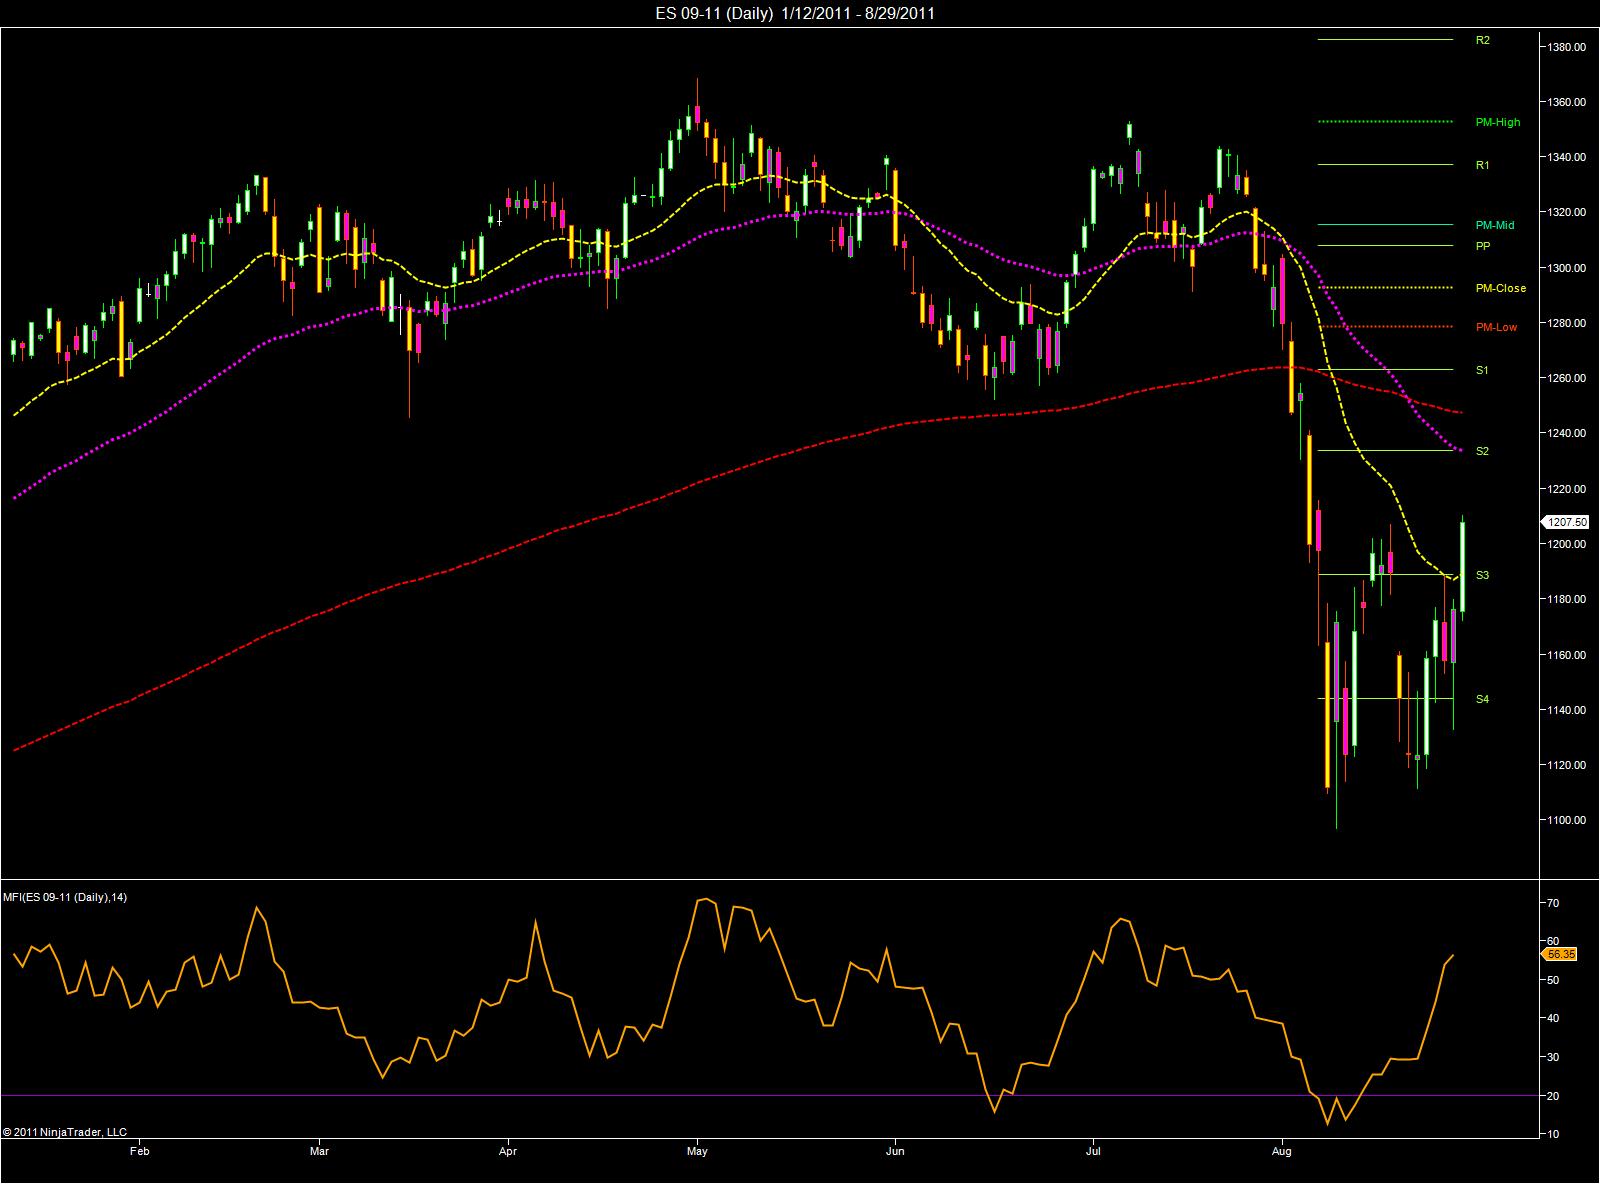Select the 40 level on MFI axis
Image resolution: width=1600 pixels, height=1184 pixels.
[1554, 1018]
